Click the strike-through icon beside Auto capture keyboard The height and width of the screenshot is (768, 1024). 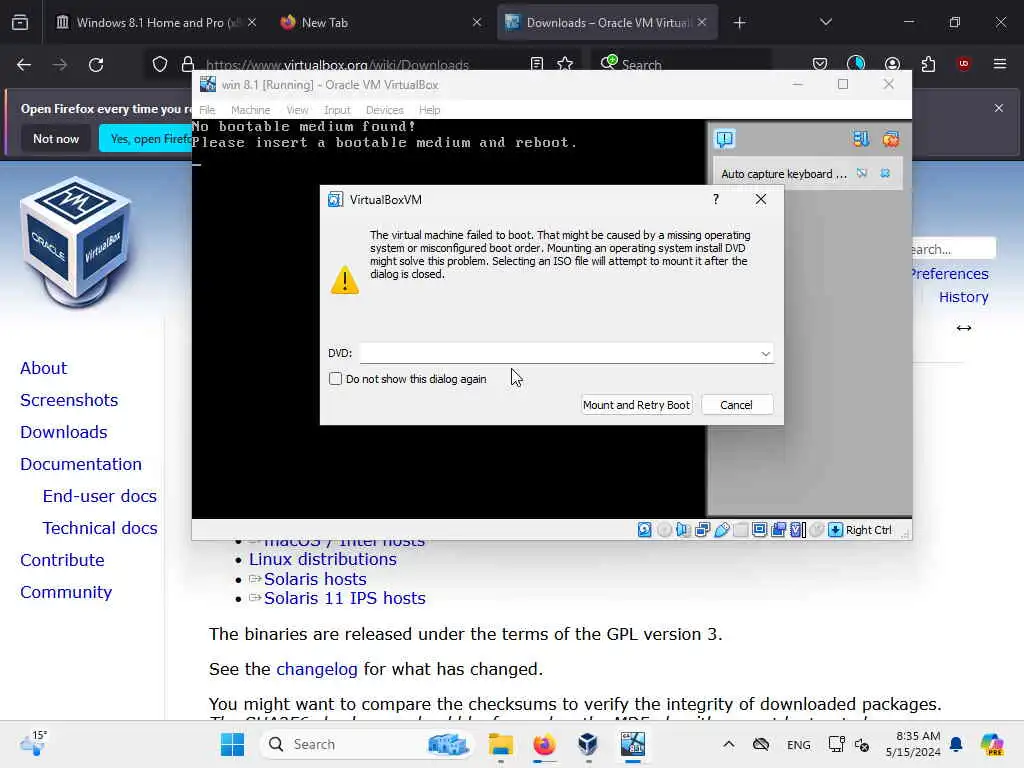pyautogui.click(x=862, y=173)
